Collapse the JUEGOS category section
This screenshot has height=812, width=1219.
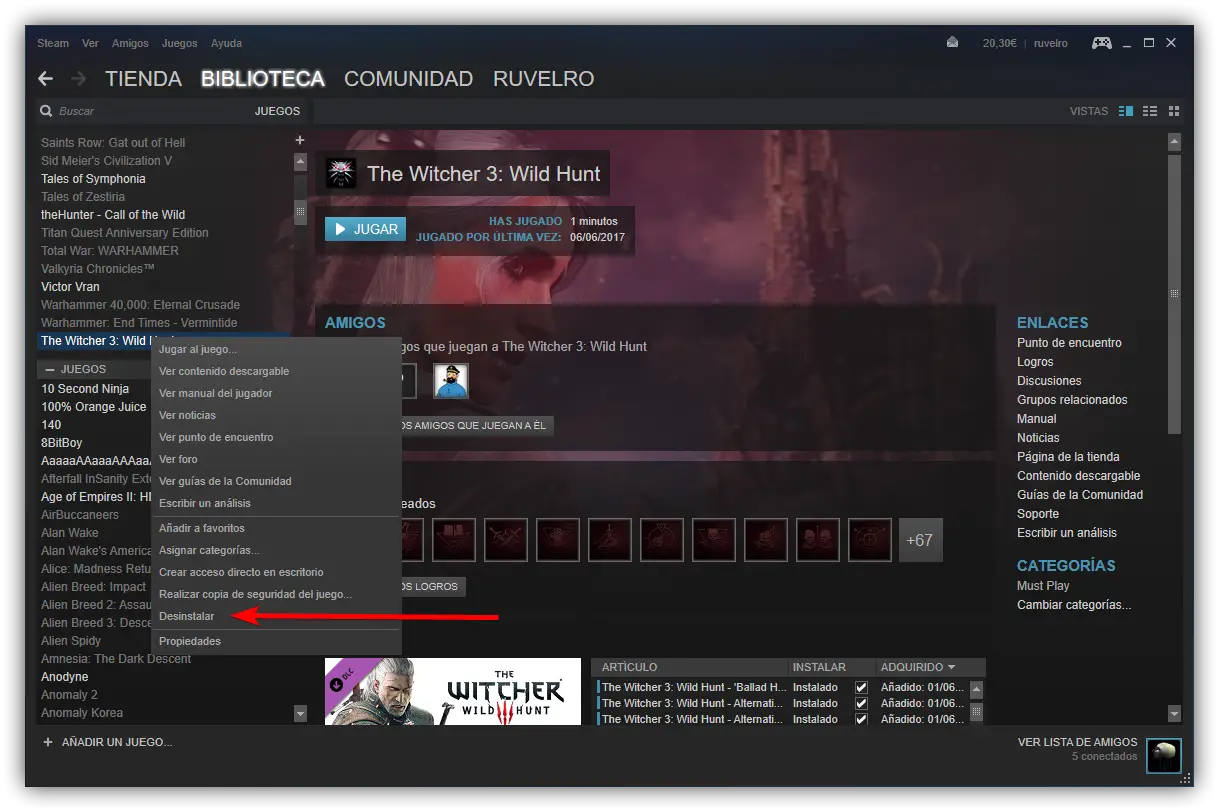(x=50, y=369)
